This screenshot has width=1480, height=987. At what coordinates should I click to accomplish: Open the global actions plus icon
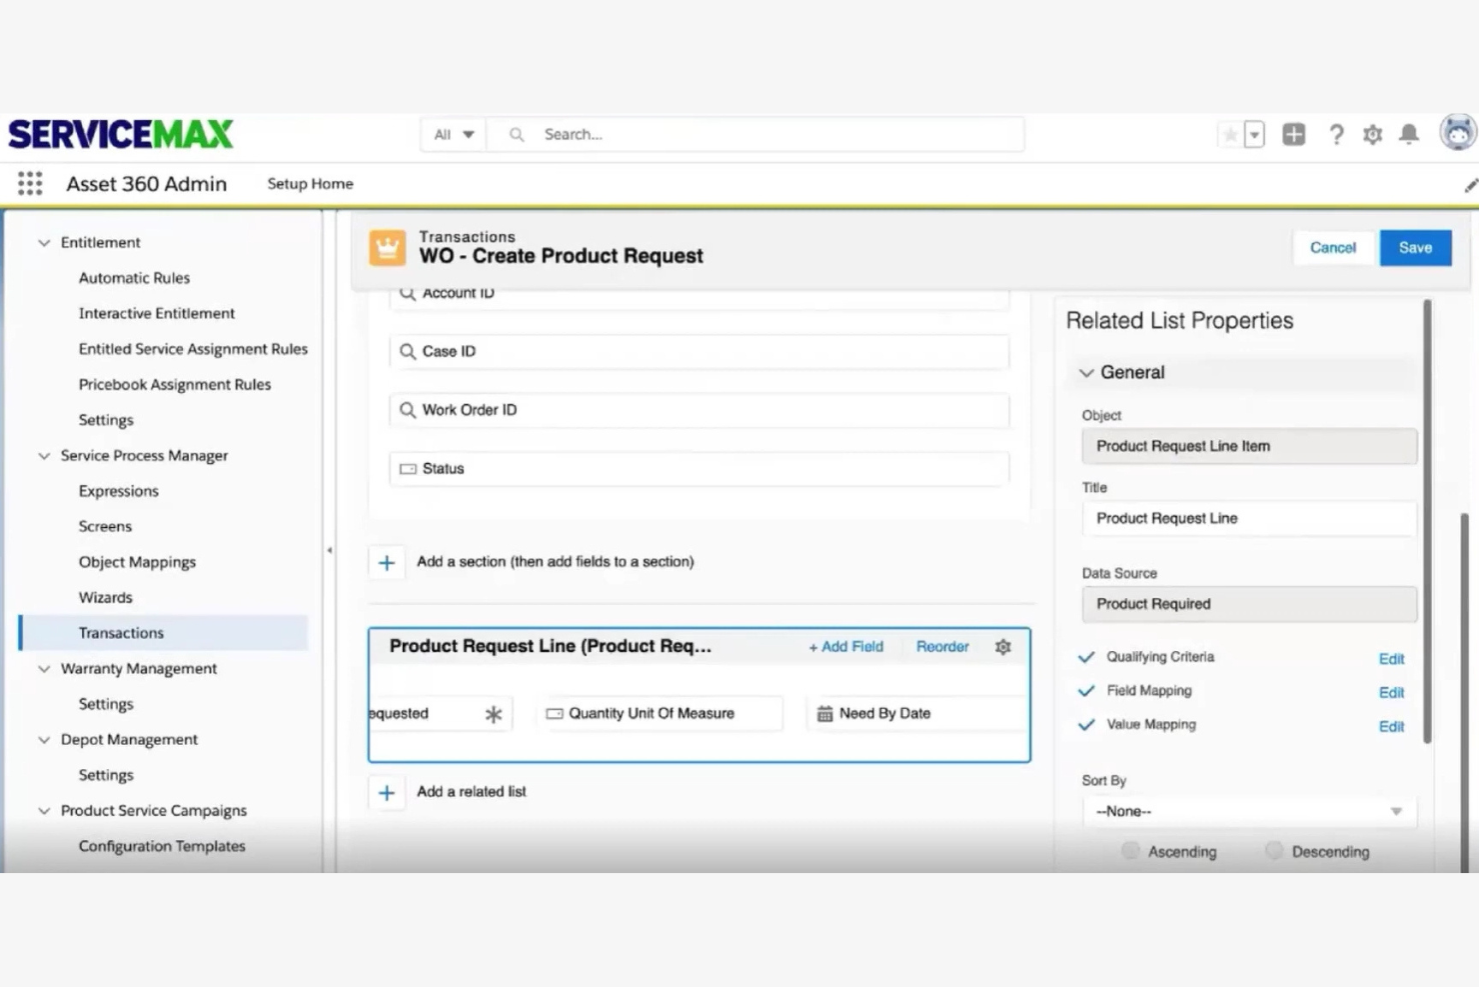point(1294,134)
